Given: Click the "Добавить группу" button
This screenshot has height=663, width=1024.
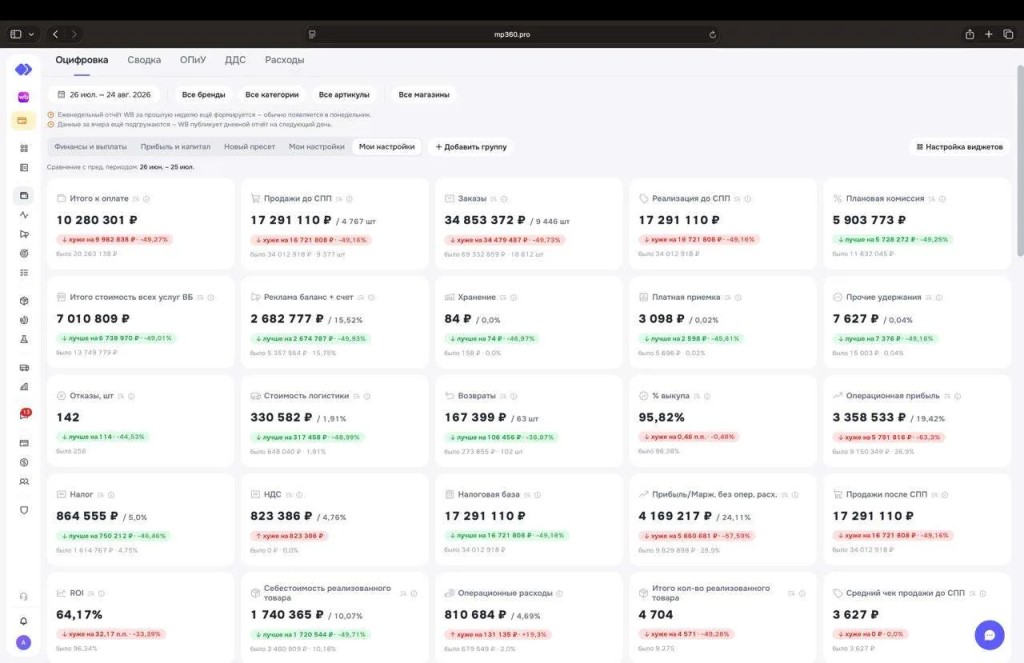Looking at the screenshot, I should 471,147.
